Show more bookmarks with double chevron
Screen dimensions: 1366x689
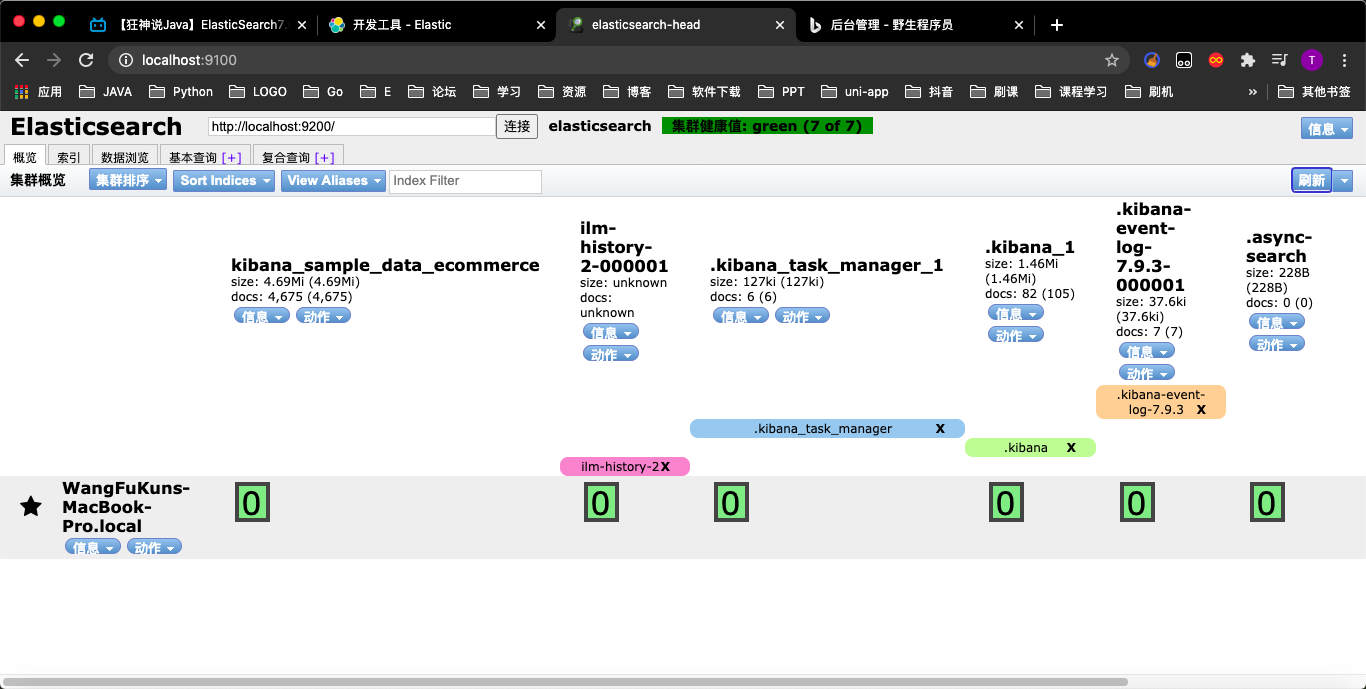[x=1253, y=91]
